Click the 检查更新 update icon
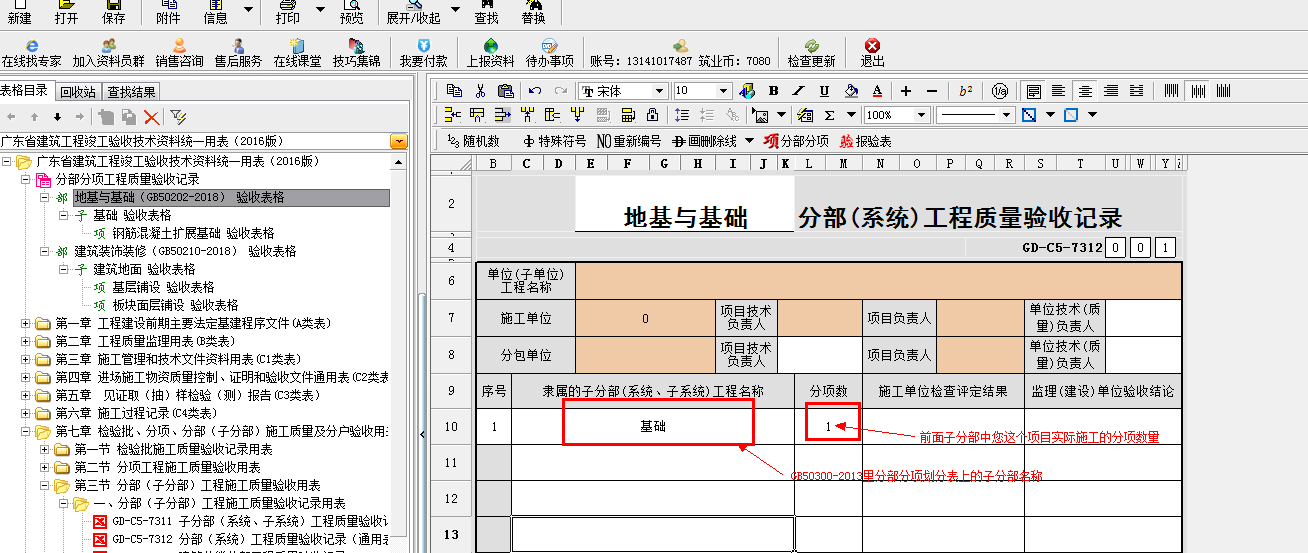1308x553 pixels. (x=811, y=52)
